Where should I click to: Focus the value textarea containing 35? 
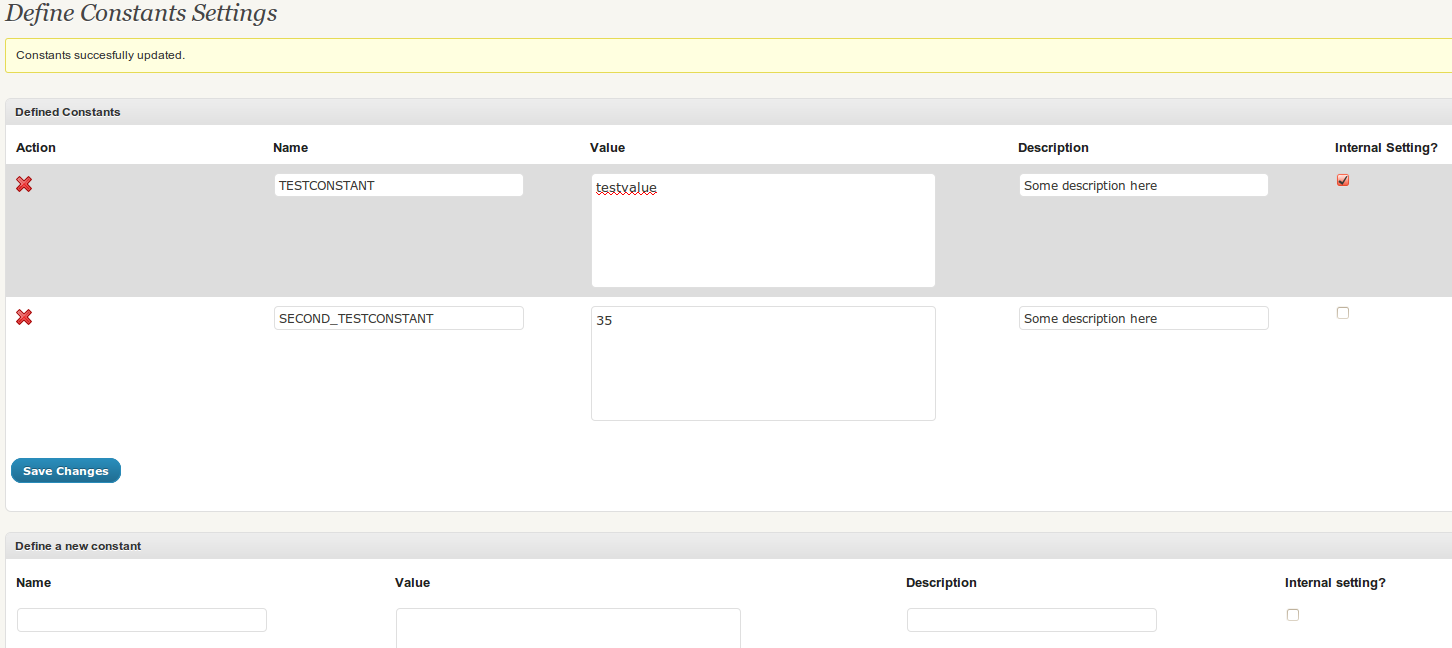pyautogui.click(x=763, y=364)
